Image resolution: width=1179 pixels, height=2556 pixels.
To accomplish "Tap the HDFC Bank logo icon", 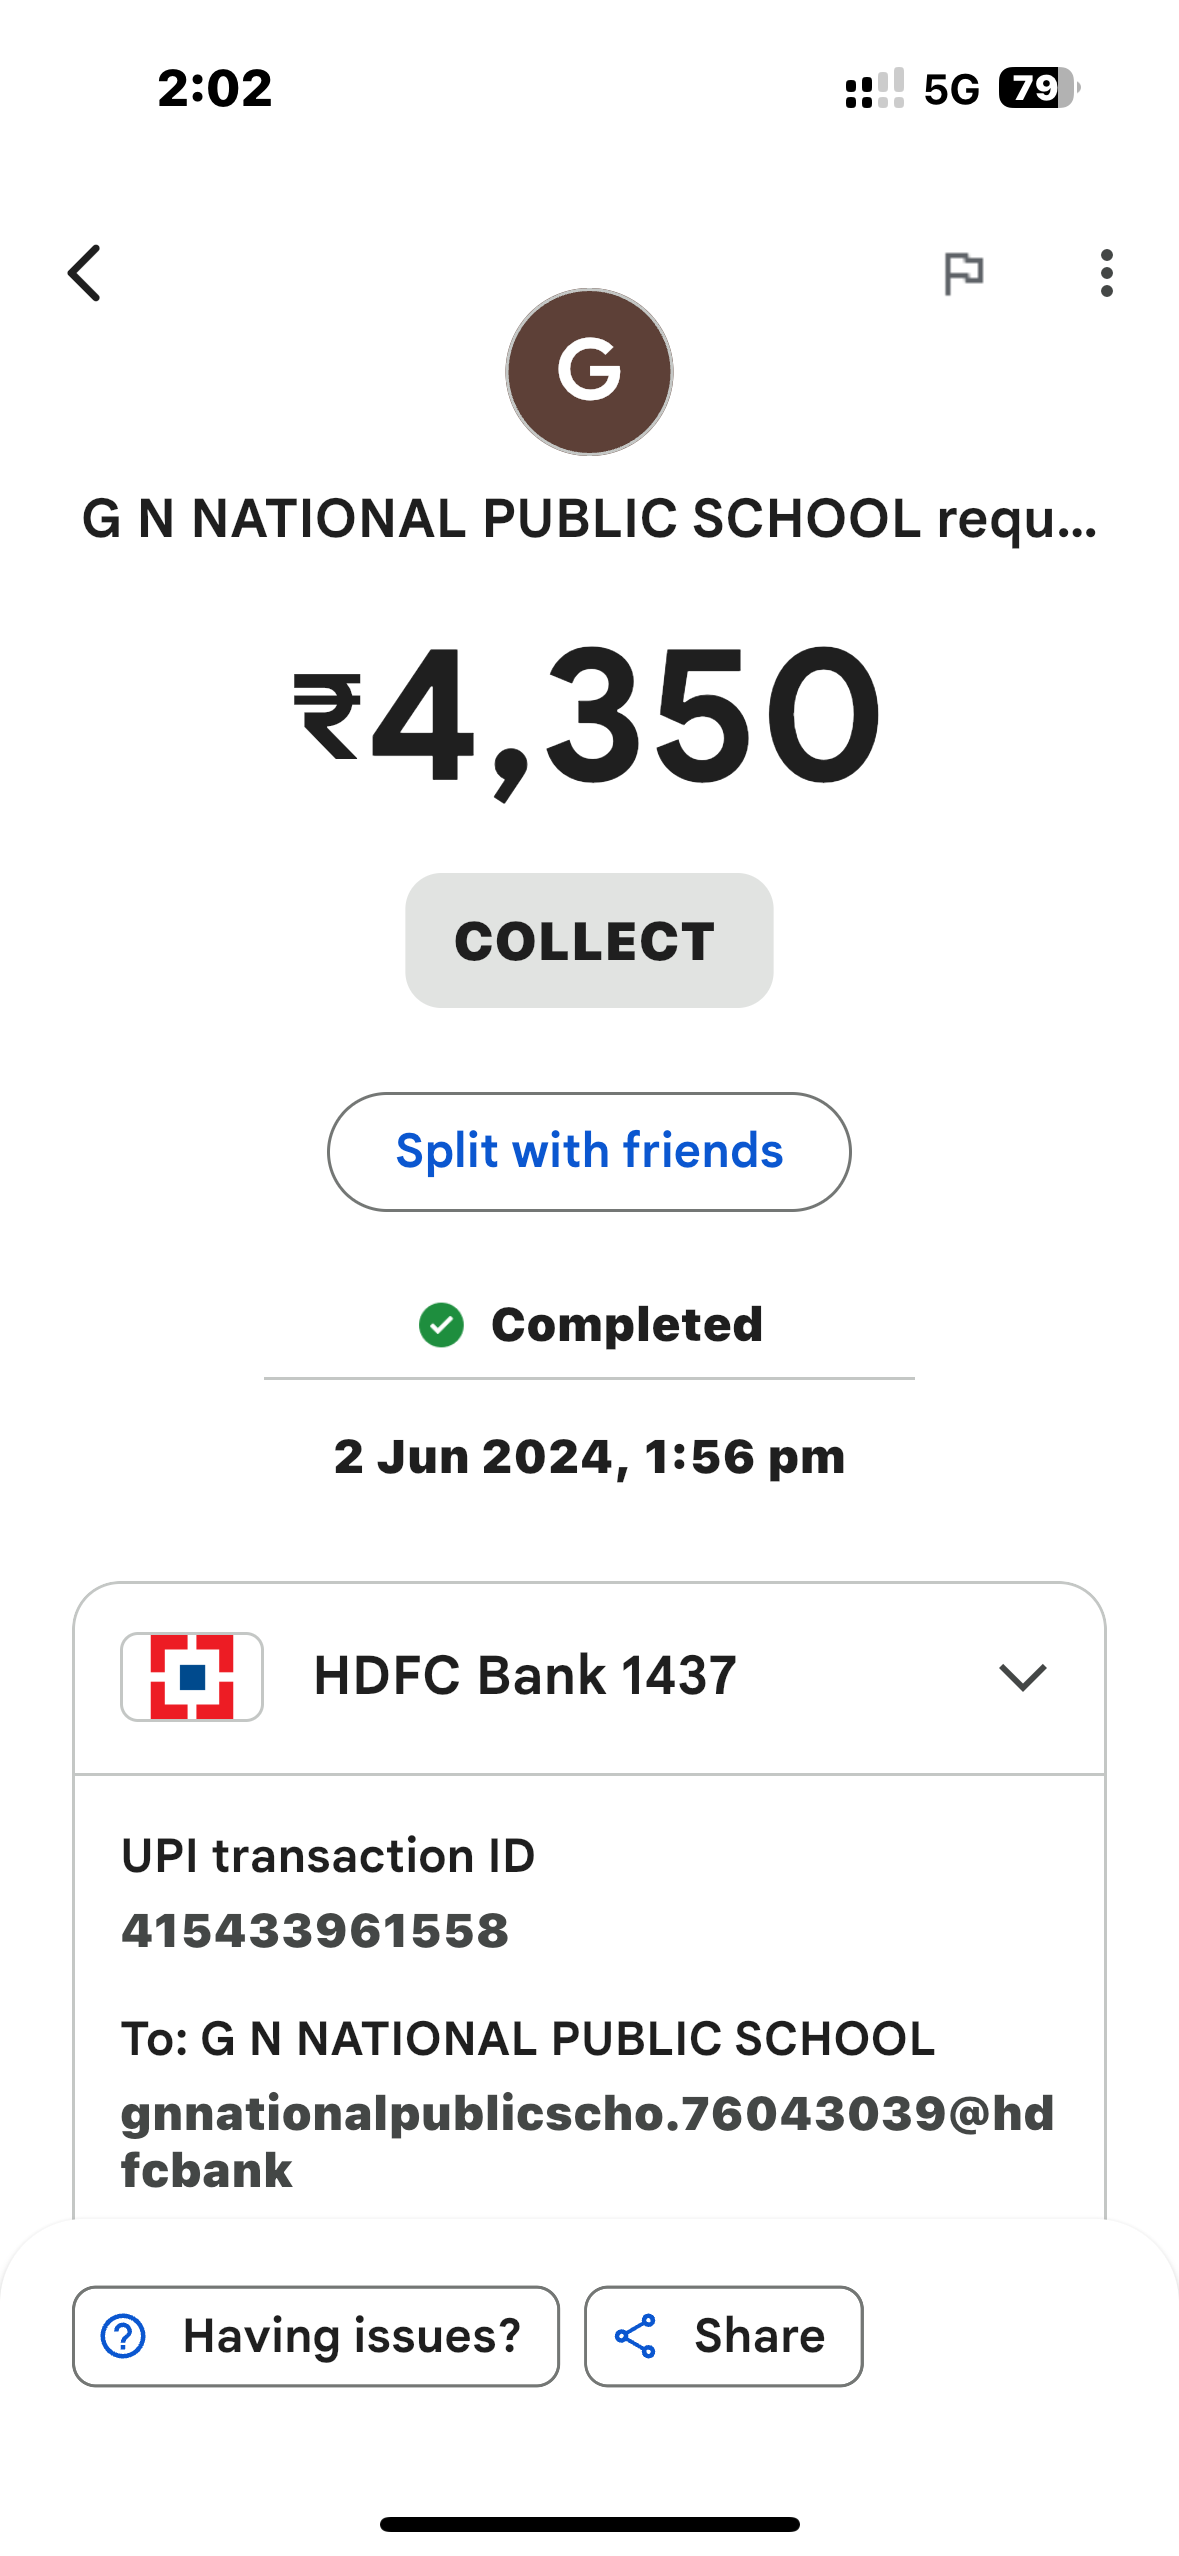I will pos(192,1676).
